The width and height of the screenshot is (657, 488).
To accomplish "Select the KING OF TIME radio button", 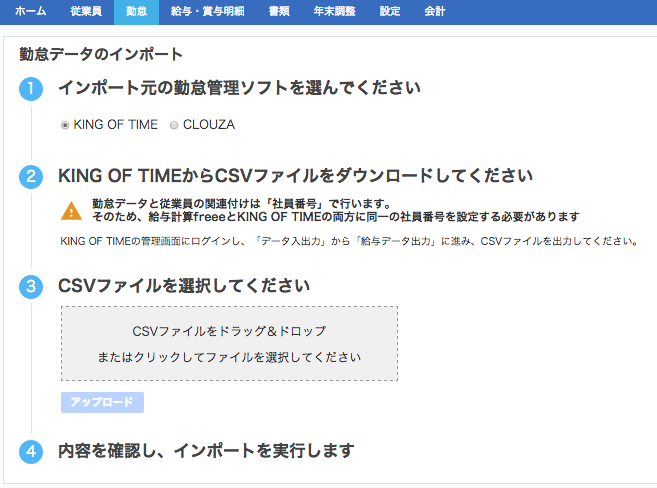I will [x=65, y=125].
